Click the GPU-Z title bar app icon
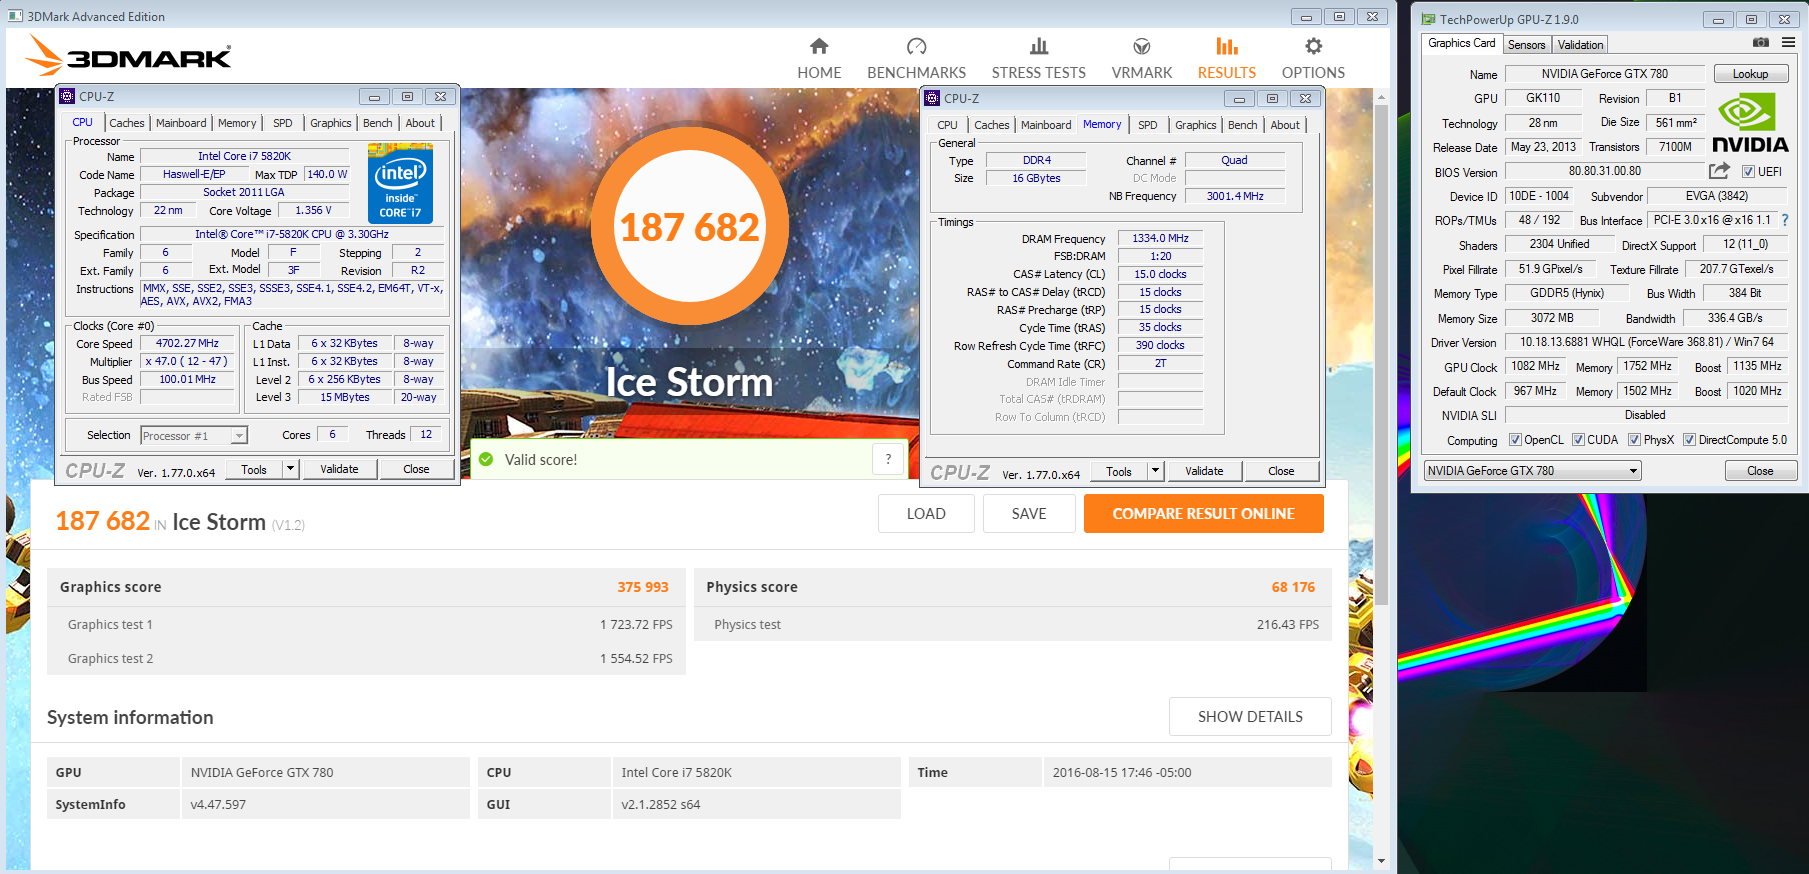The height and width of the screenshot is (874, 1809). pos(1428,19)
